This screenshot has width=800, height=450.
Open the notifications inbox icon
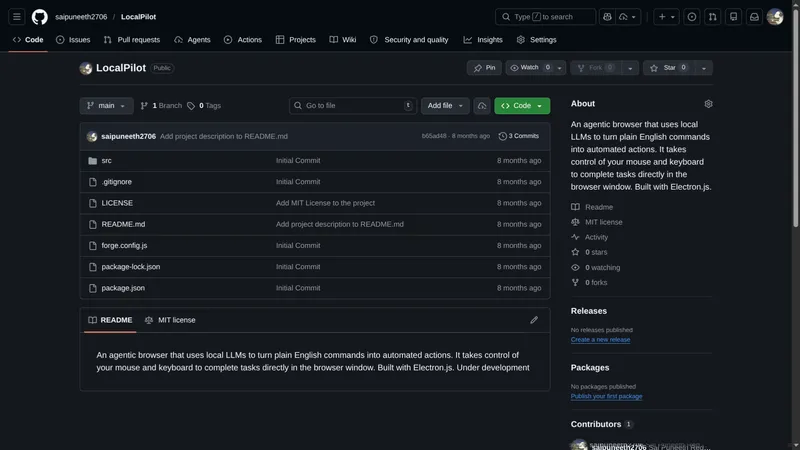754,17
